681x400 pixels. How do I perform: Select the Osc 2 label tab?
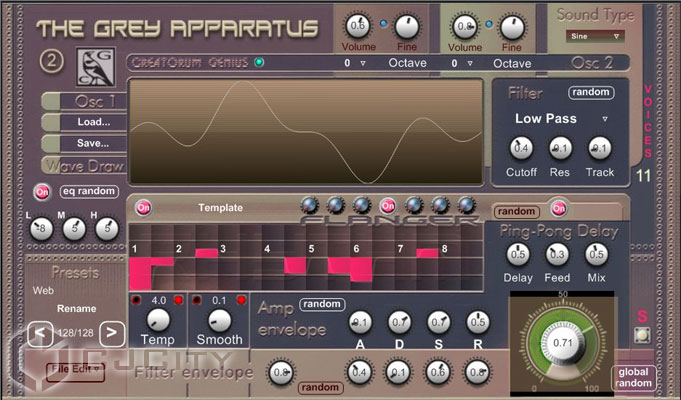(592, 63)
